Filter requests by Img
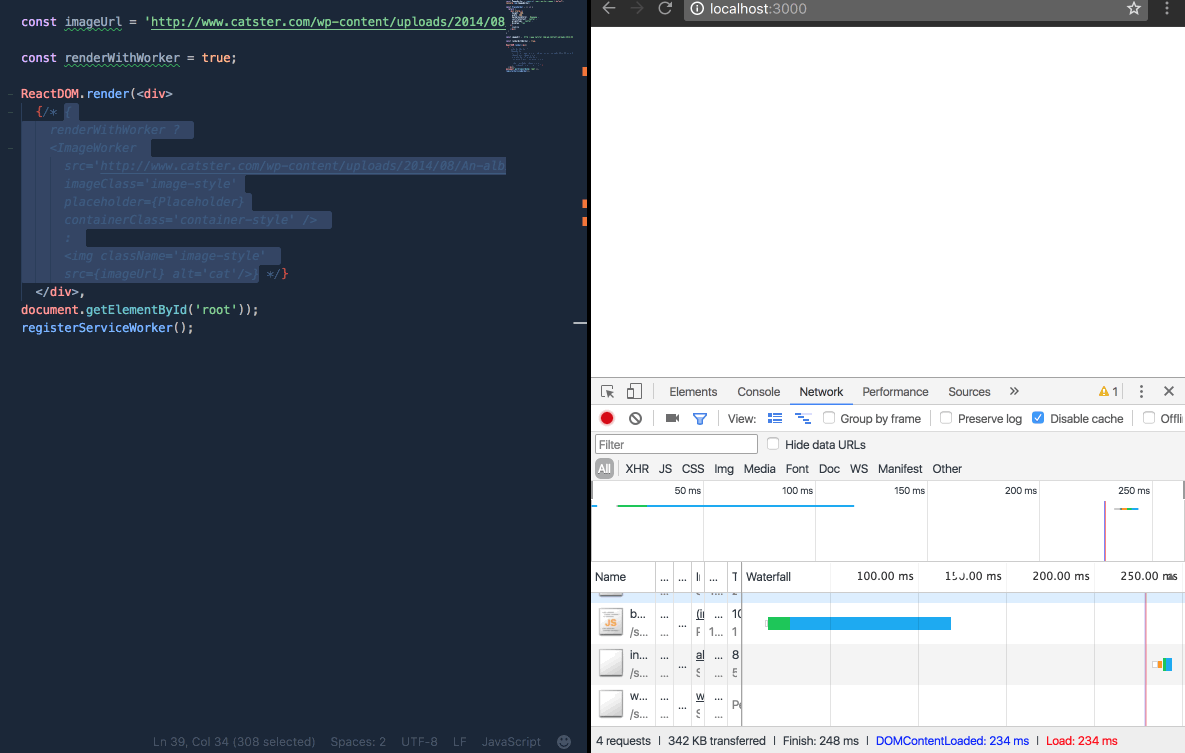Image resolution: width=1185 pixels, height=753 pixels. click(x=724, y=469)
